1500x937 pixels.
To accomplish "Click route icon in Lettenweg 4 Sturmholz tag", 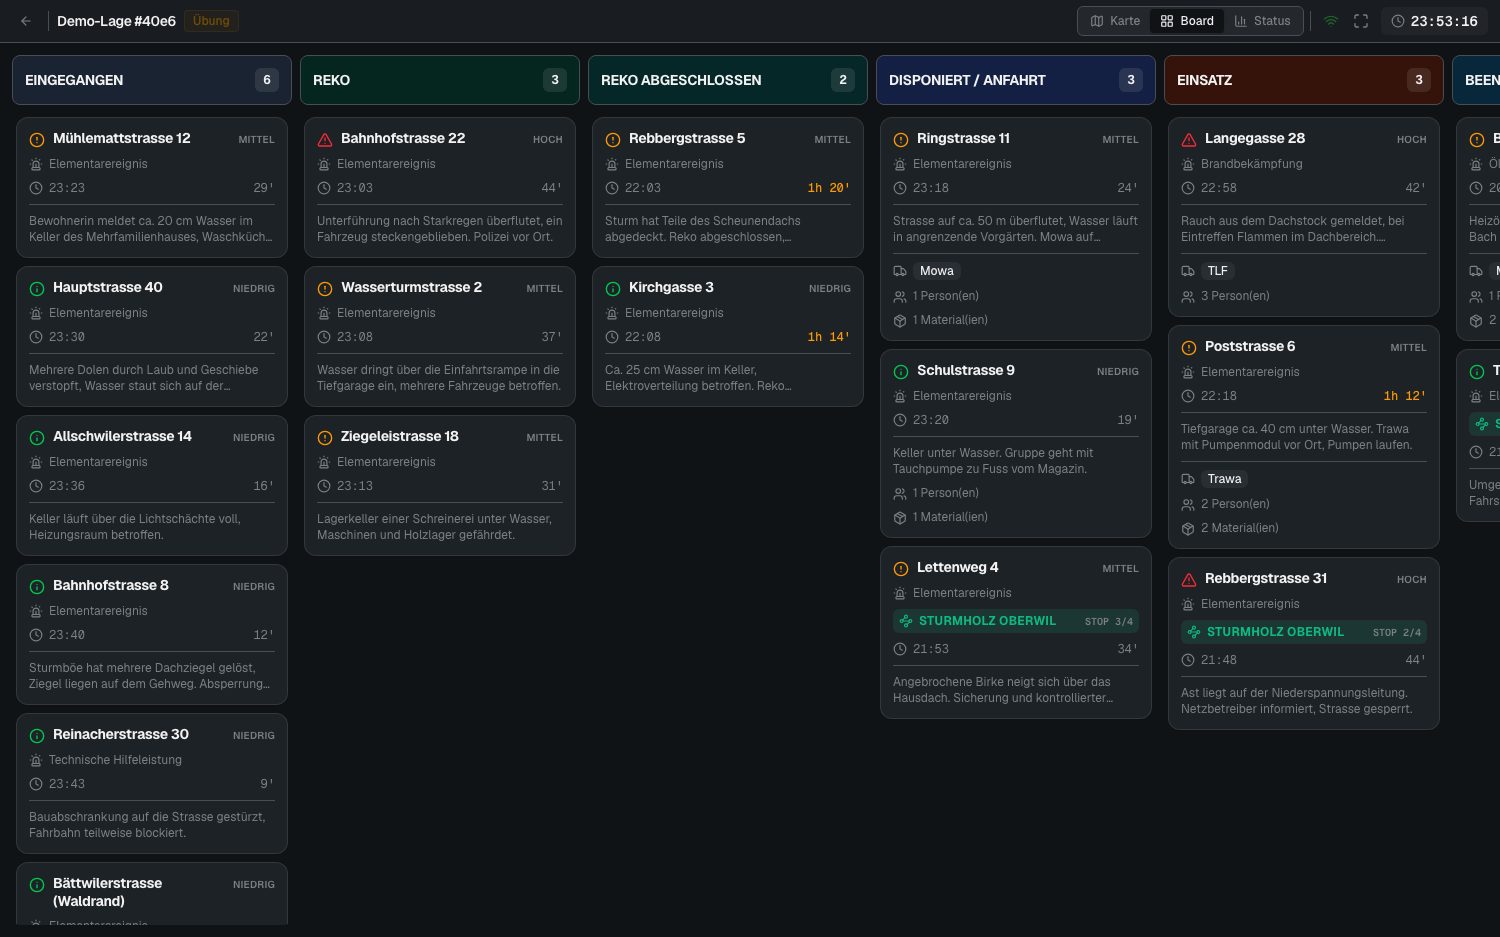I will tap(906, 621).
